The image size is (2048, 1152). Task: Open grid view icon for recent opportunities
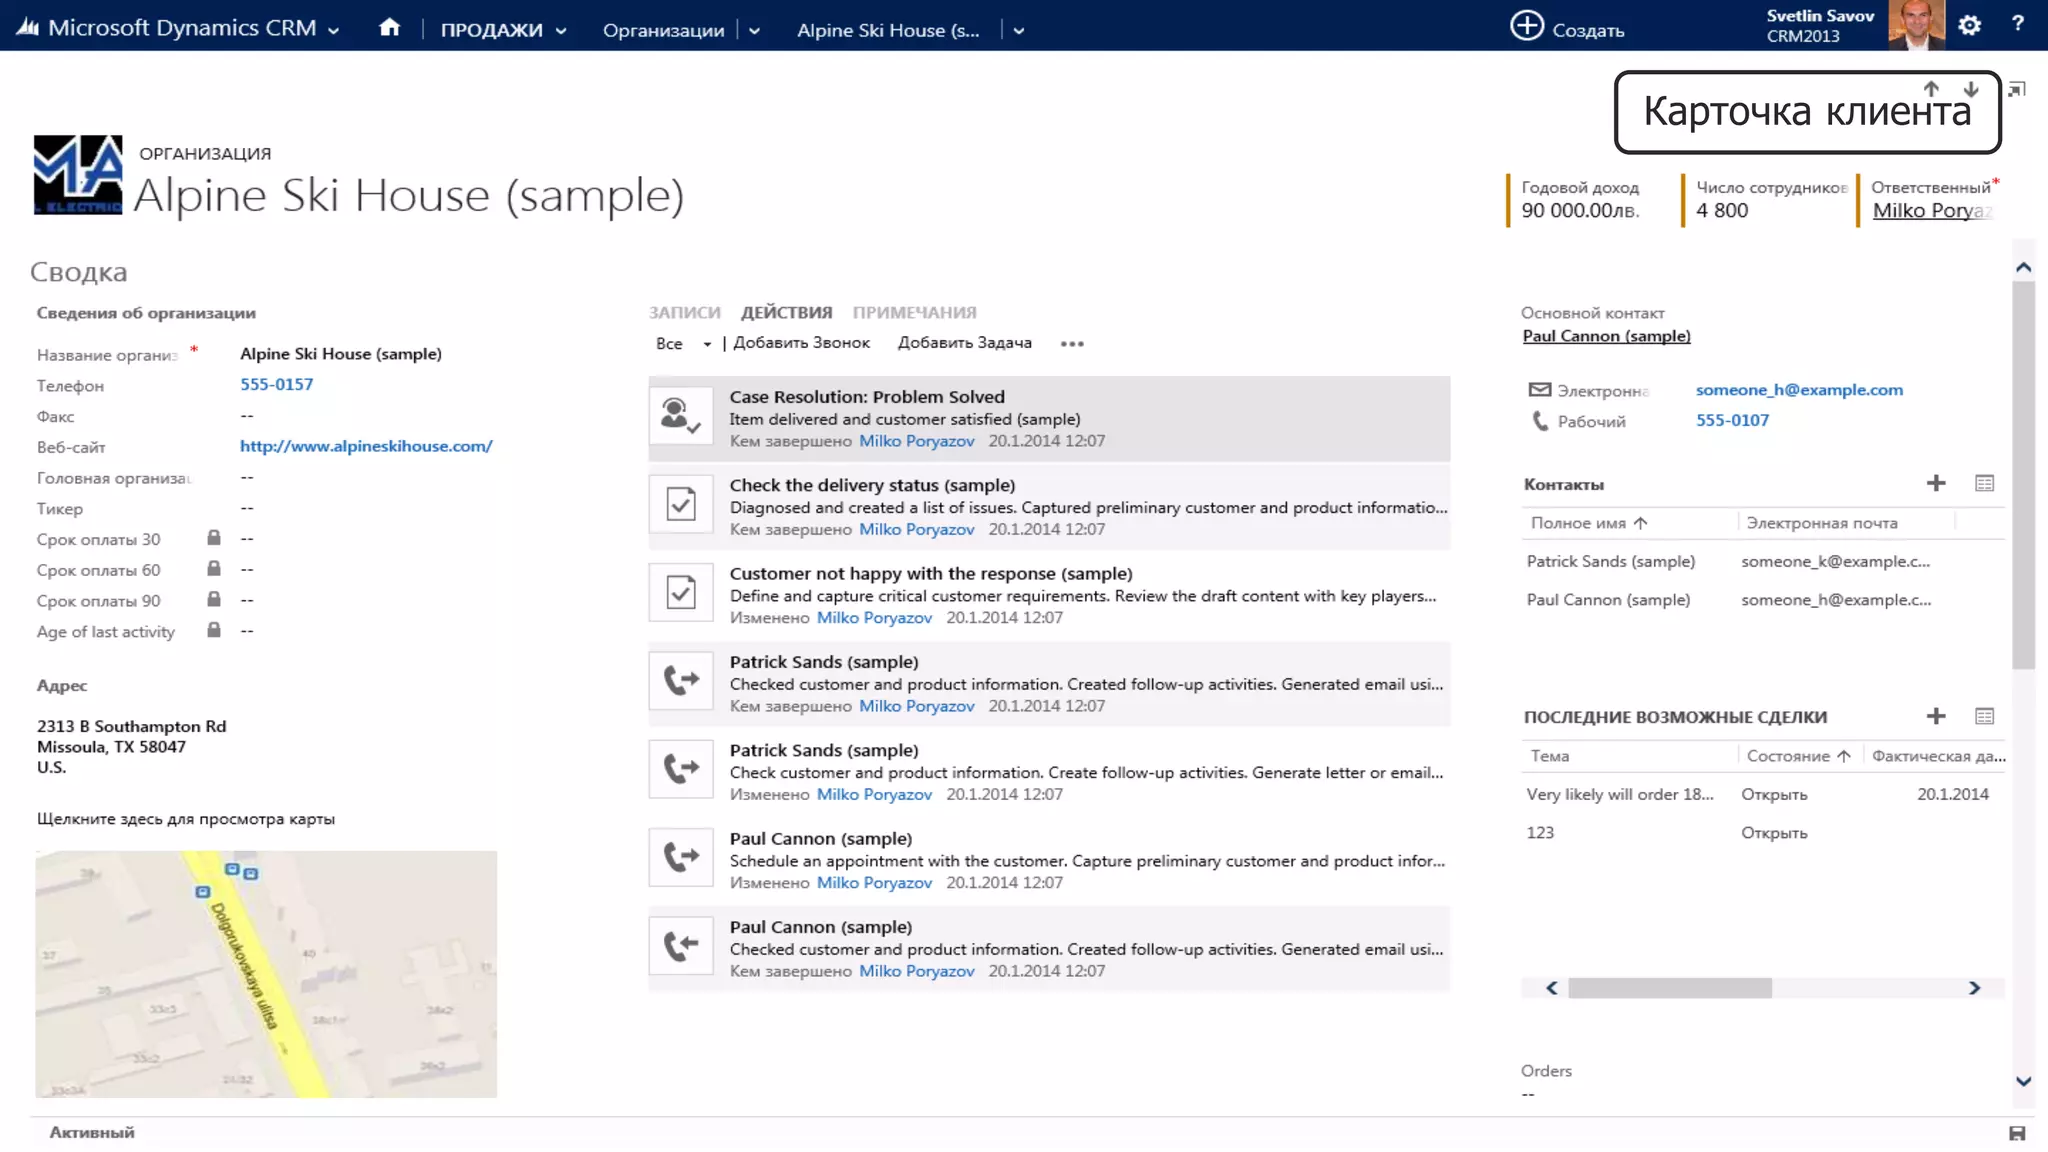pyautogui.click(x=1984, y=716)
